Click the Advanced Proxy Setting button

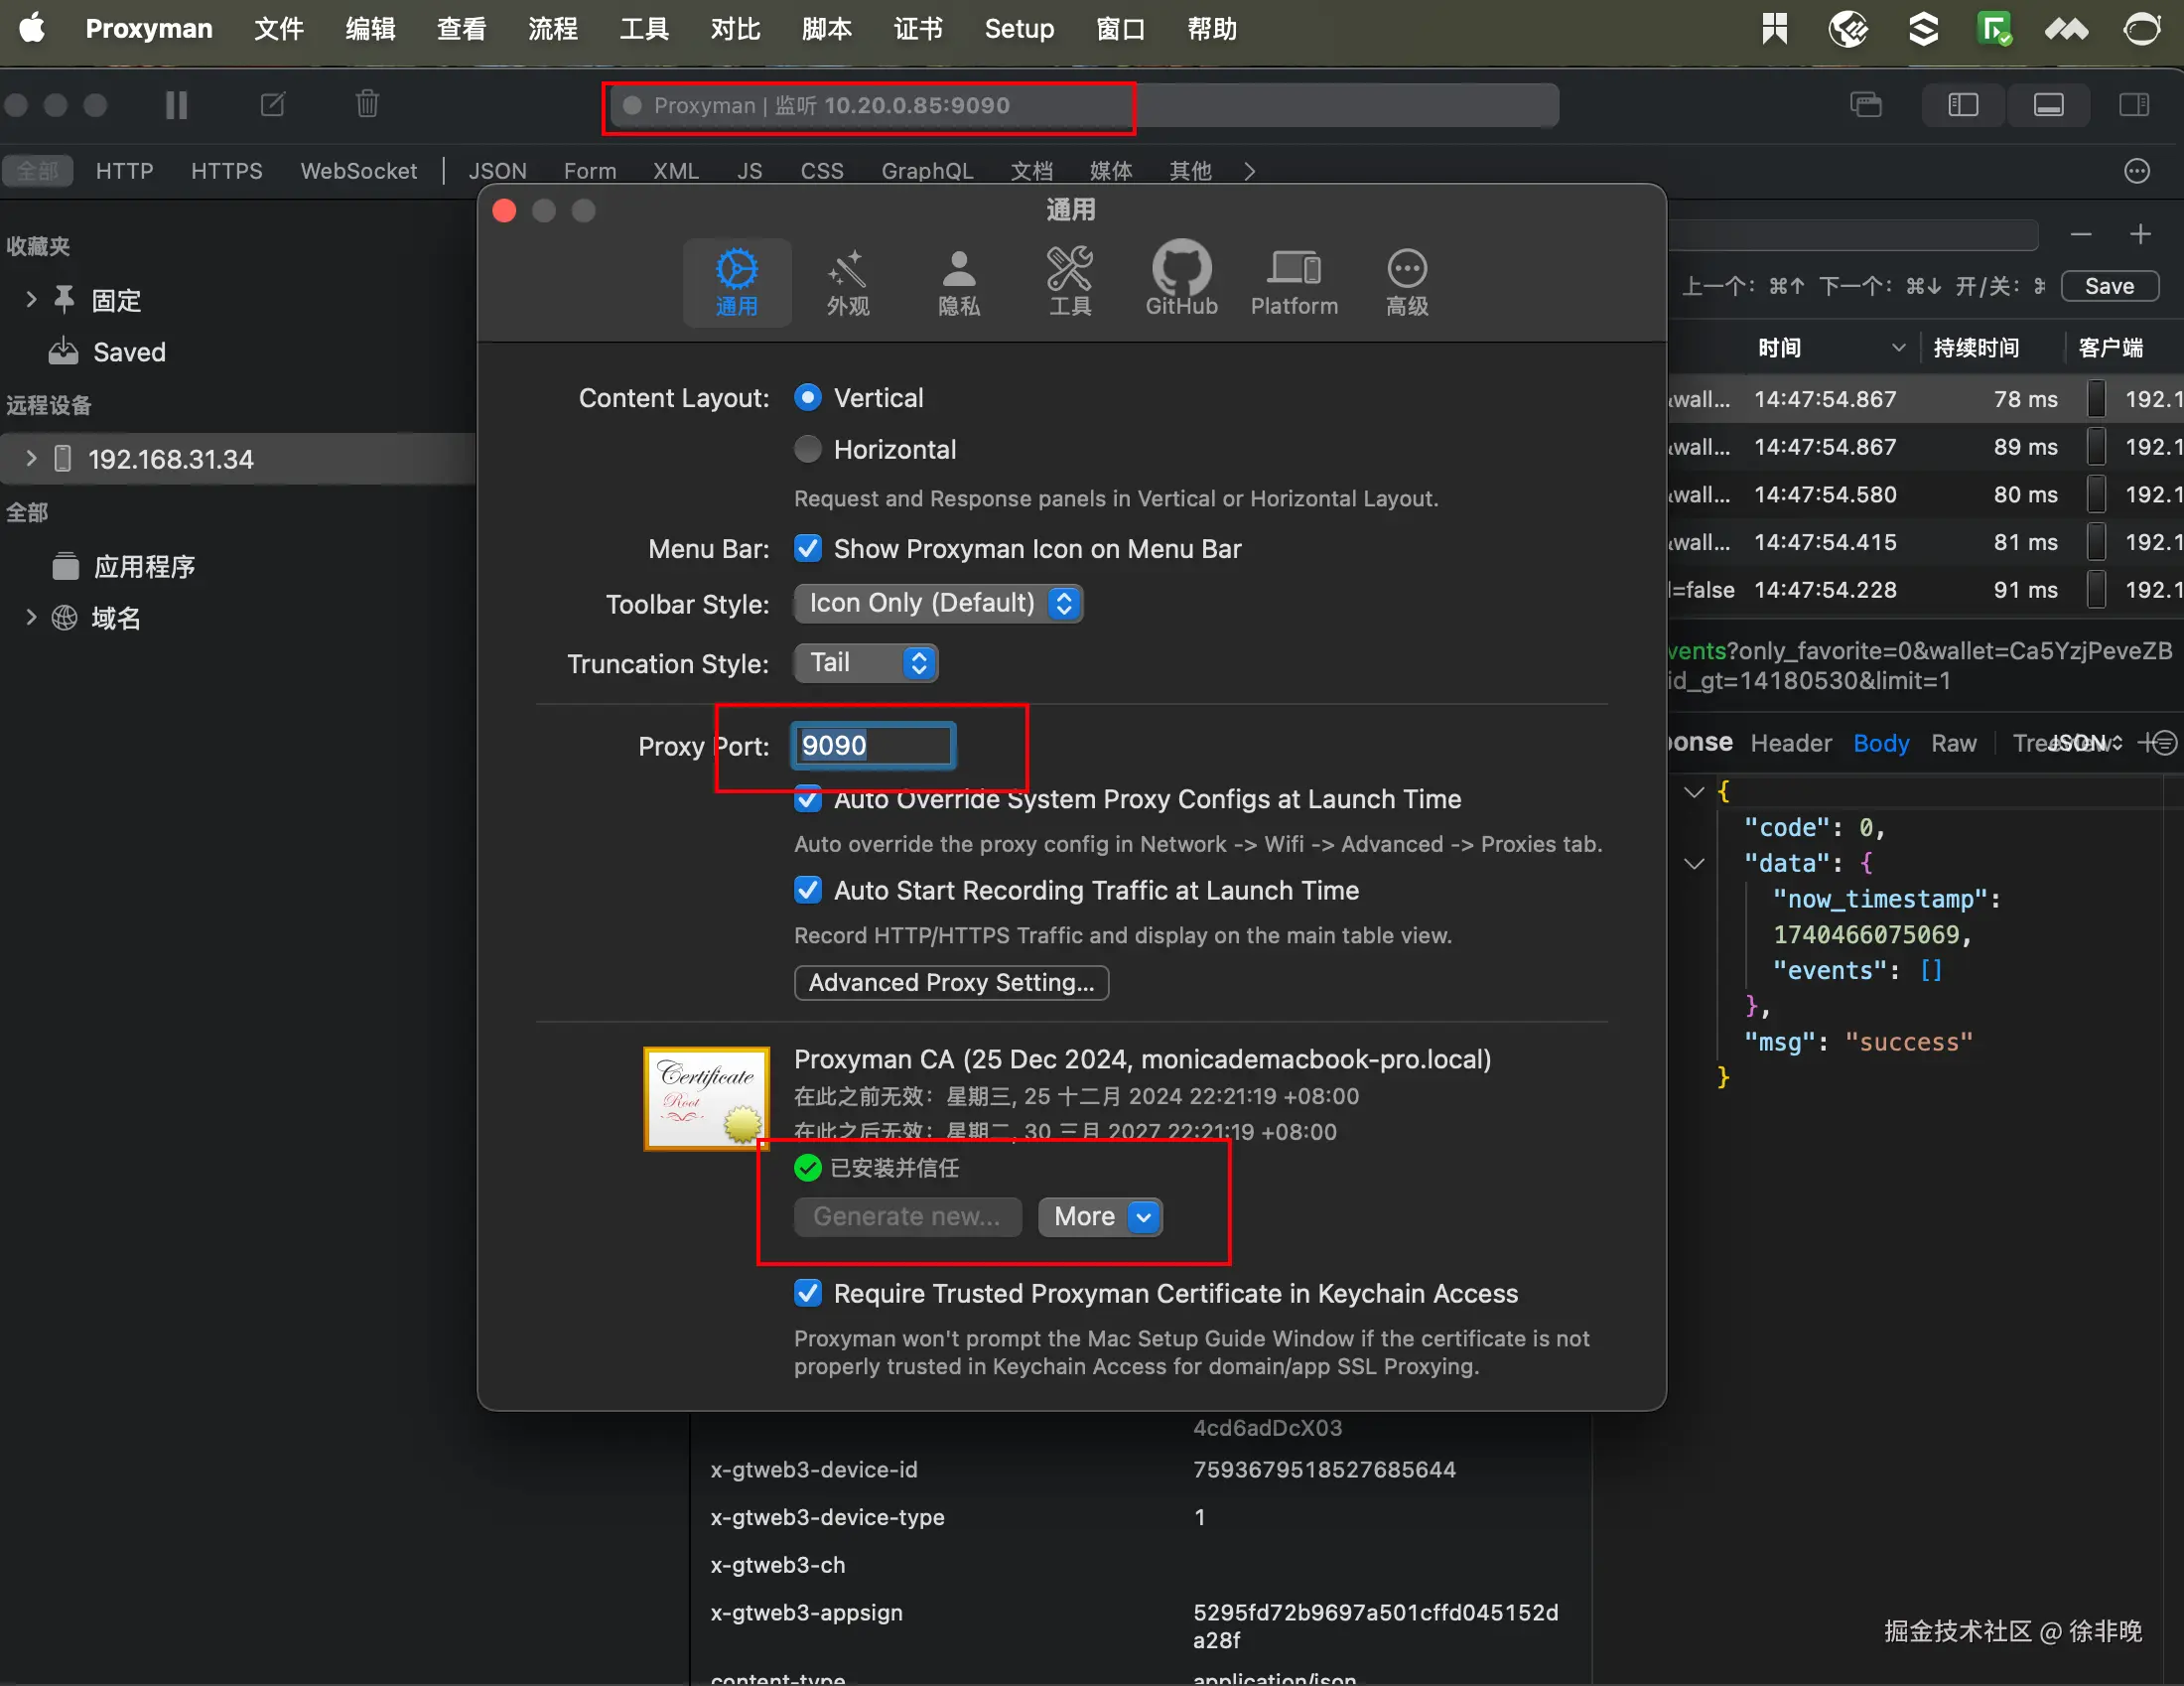coord(950,982)
